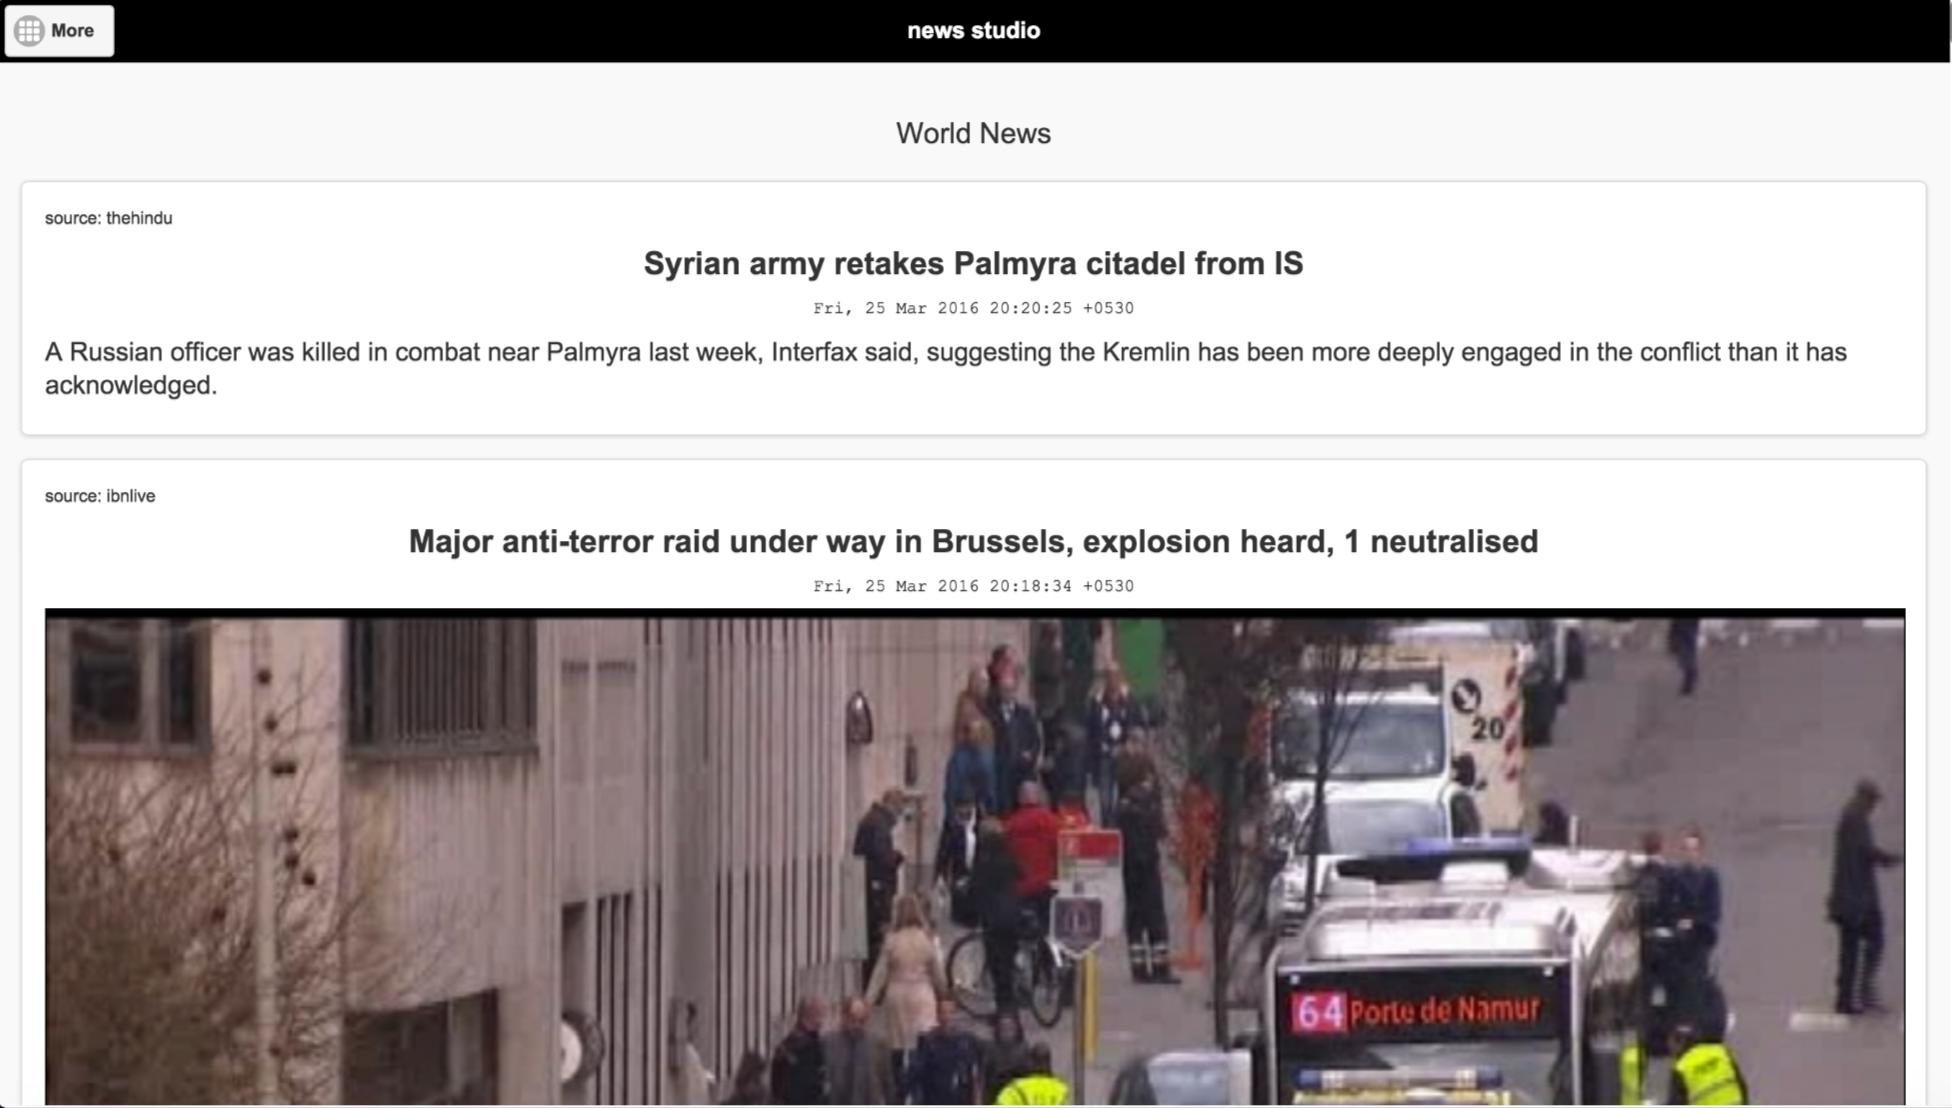Click the 20:20:25 article timestamp

click(x=973, y=308)
